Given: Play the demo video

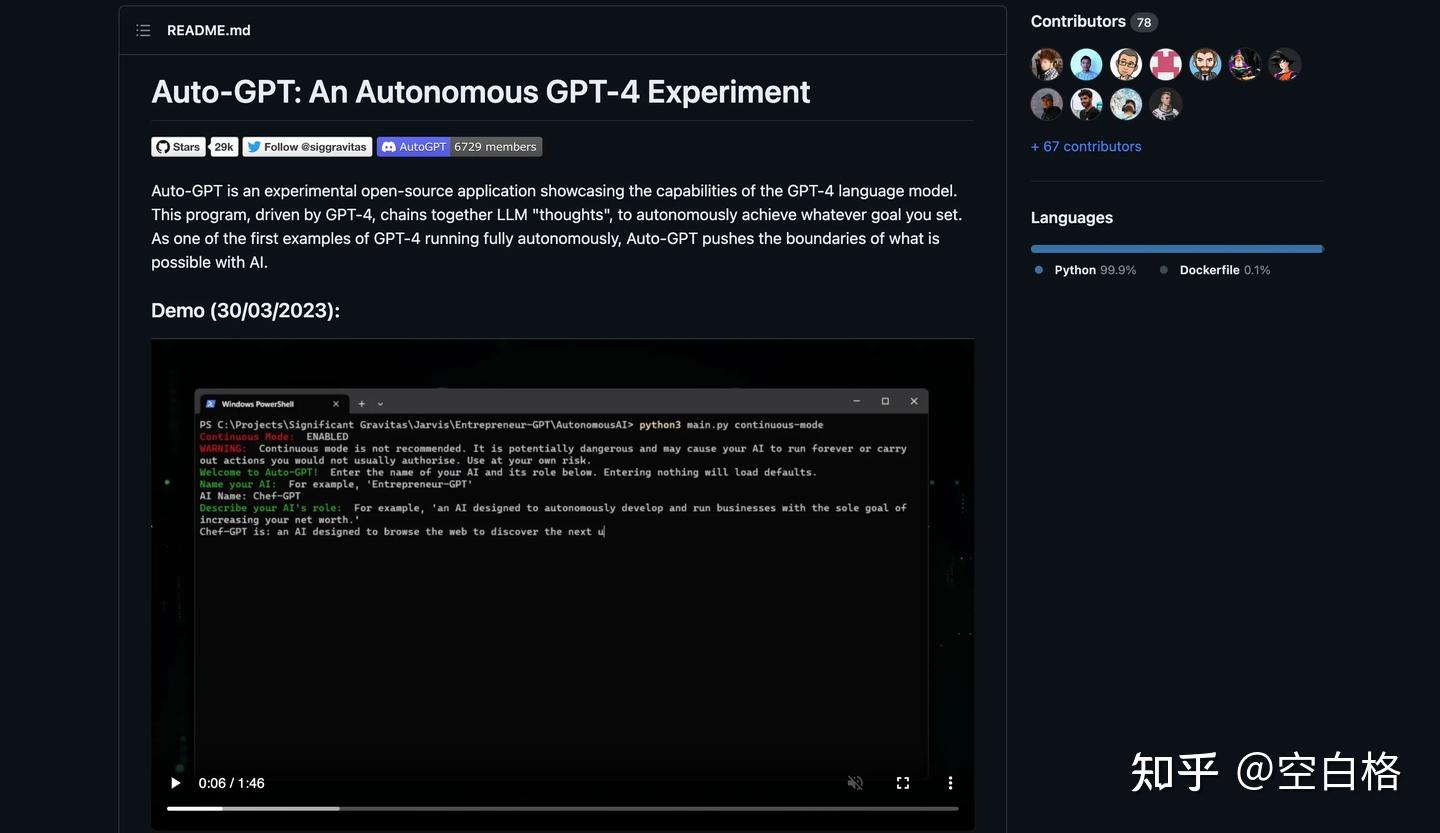Looking at the screenshot, I should click(175, 783).
